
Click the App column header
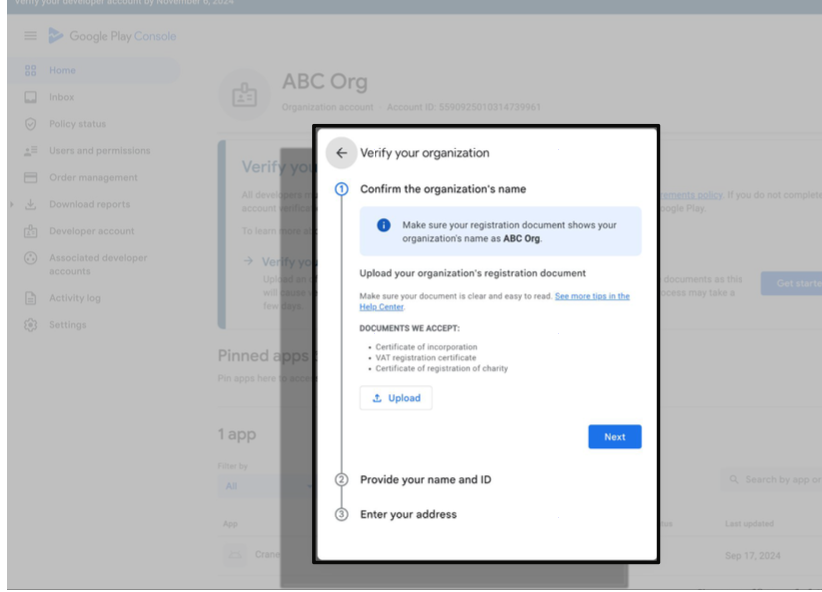point(230,524)
